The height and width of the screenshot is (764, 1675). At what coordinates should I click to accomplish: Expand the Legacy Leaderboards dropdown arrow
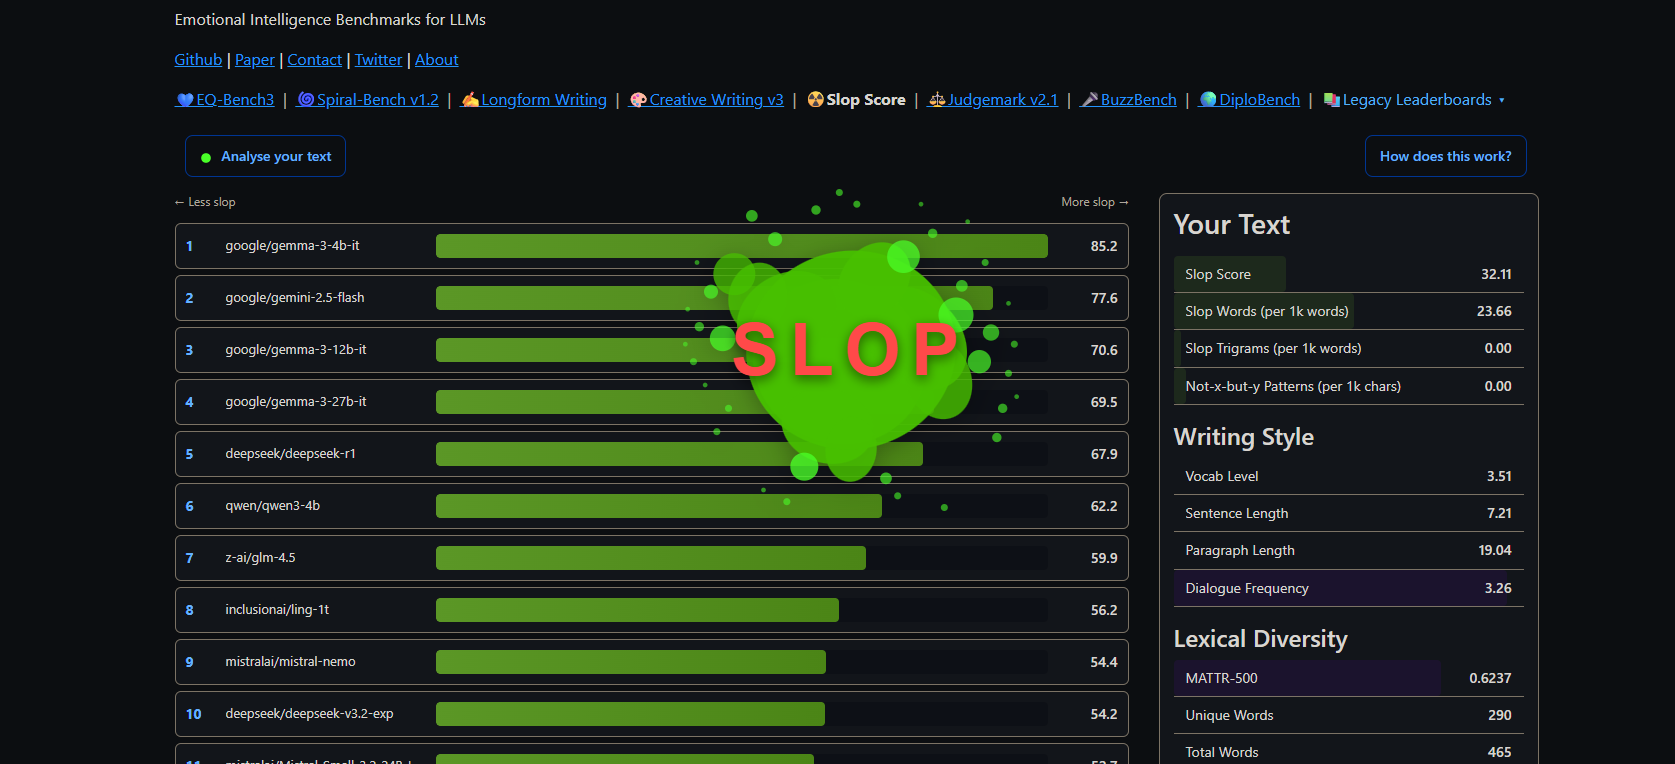click(1501, 101)
